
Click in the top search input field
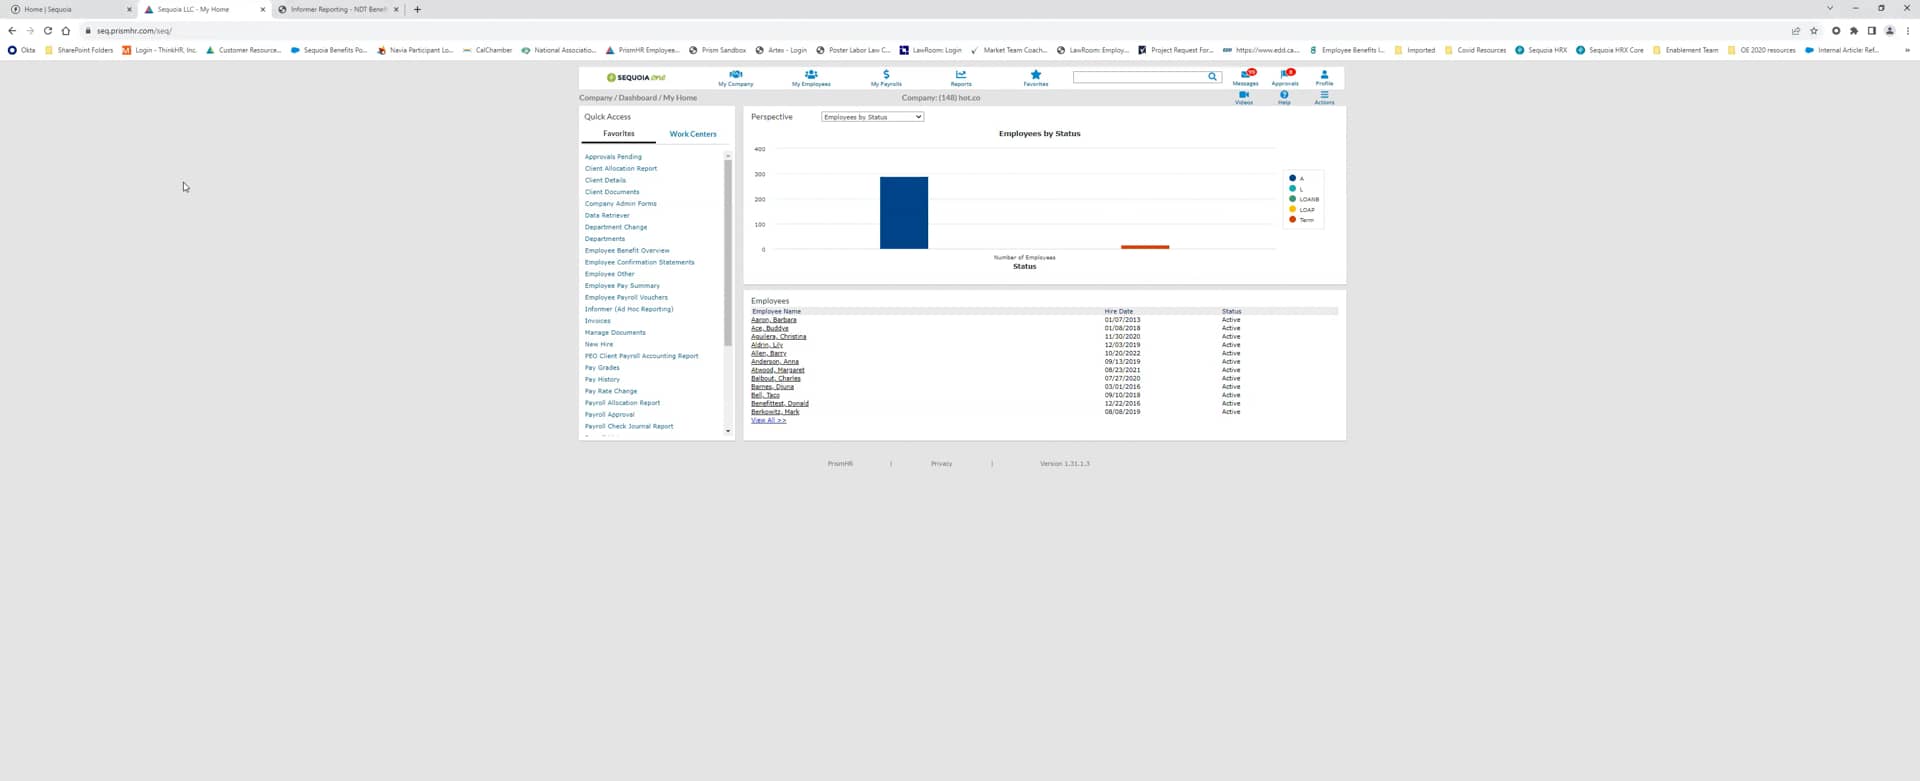point(1139,77)
